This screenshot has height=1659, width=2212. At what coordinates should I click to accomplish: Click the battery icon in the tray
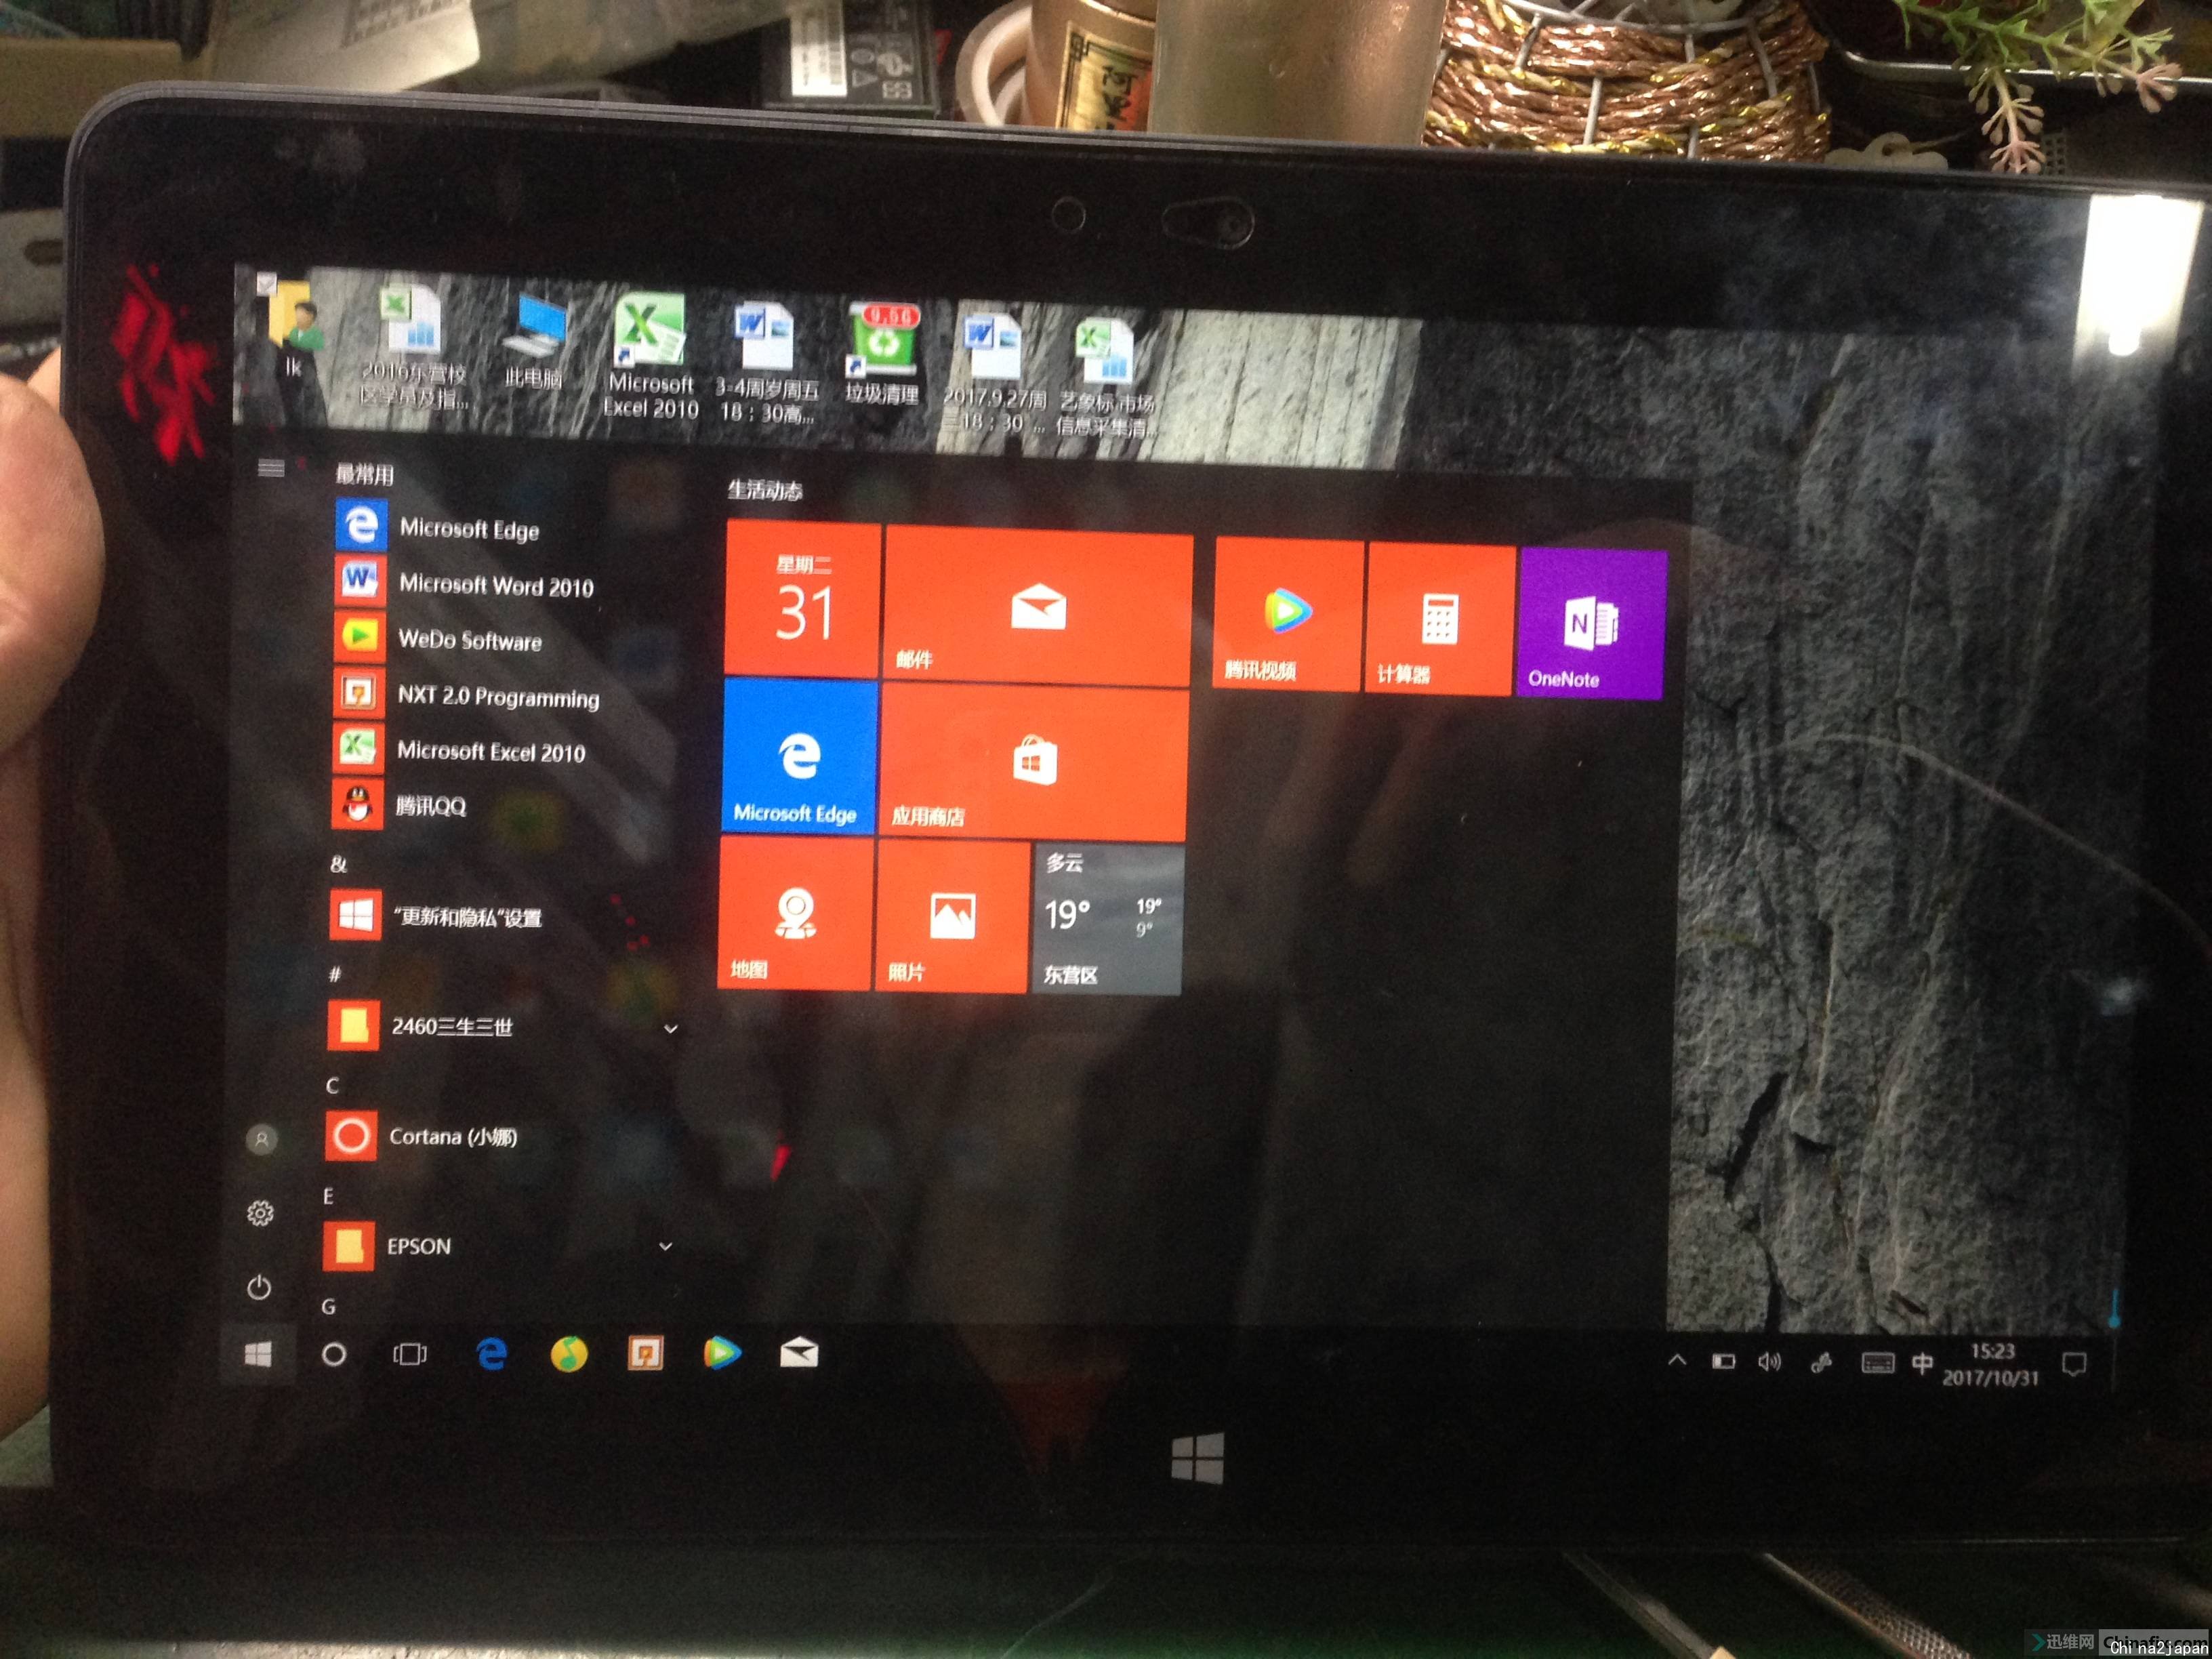click(x=1724, y=1361)
